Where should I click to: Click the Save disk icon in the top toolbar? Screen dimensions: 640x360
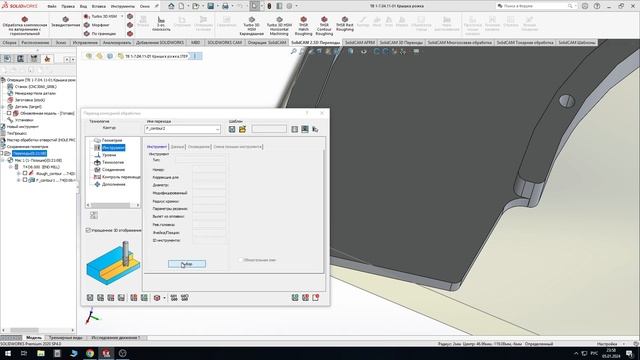click(x=211, y=6)
